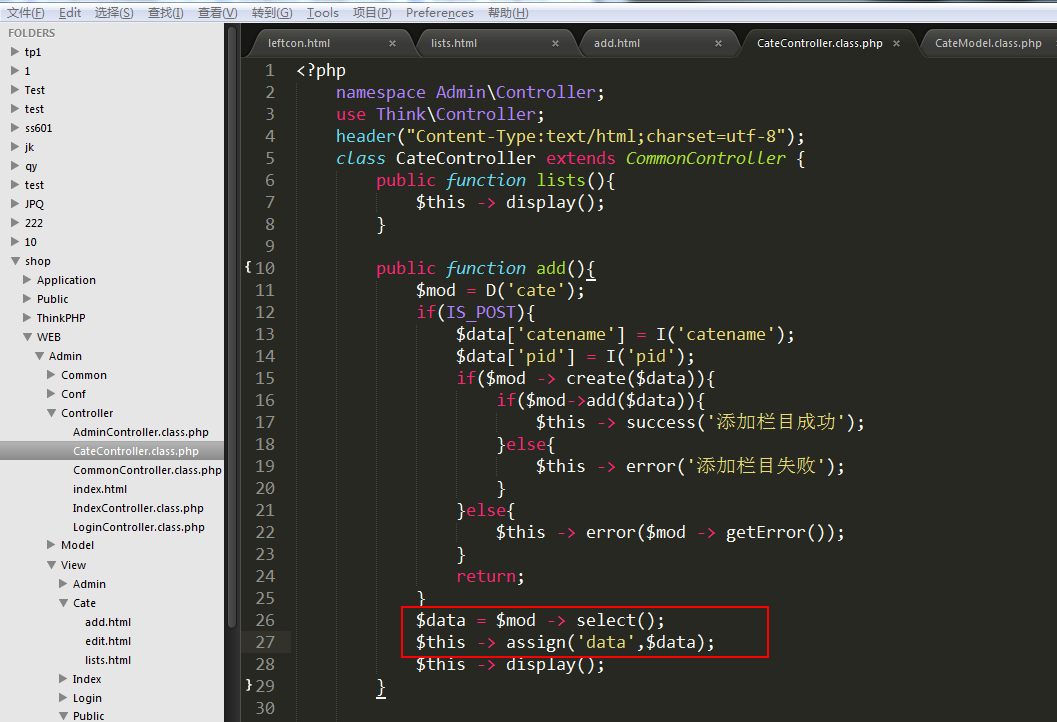Open CateController.class.php in sidebar

pos(135,451)
